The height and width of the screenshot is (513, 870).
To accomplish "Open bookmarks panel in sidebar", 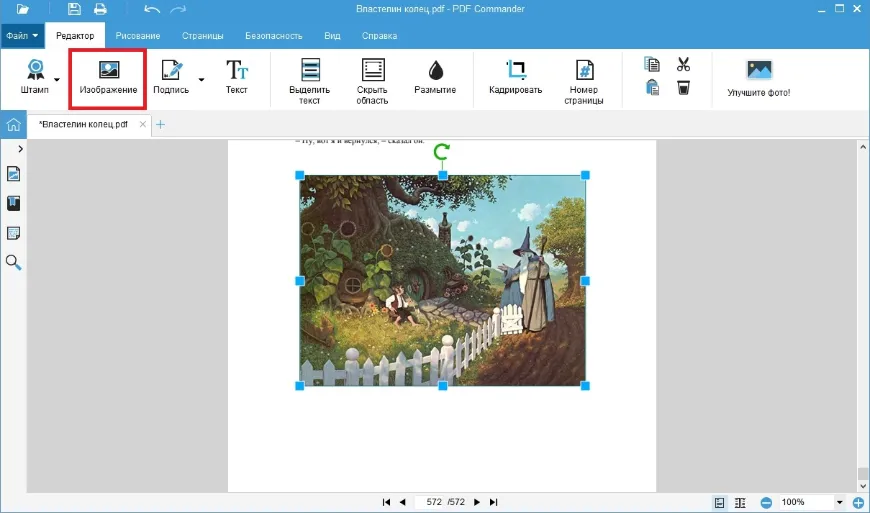I will [13, 204].
